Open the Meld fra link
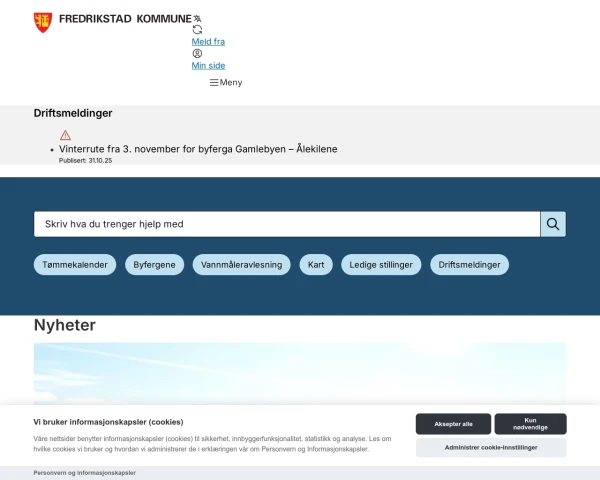The width and height of the screenshot is (600, 480). tap(208, 42)
